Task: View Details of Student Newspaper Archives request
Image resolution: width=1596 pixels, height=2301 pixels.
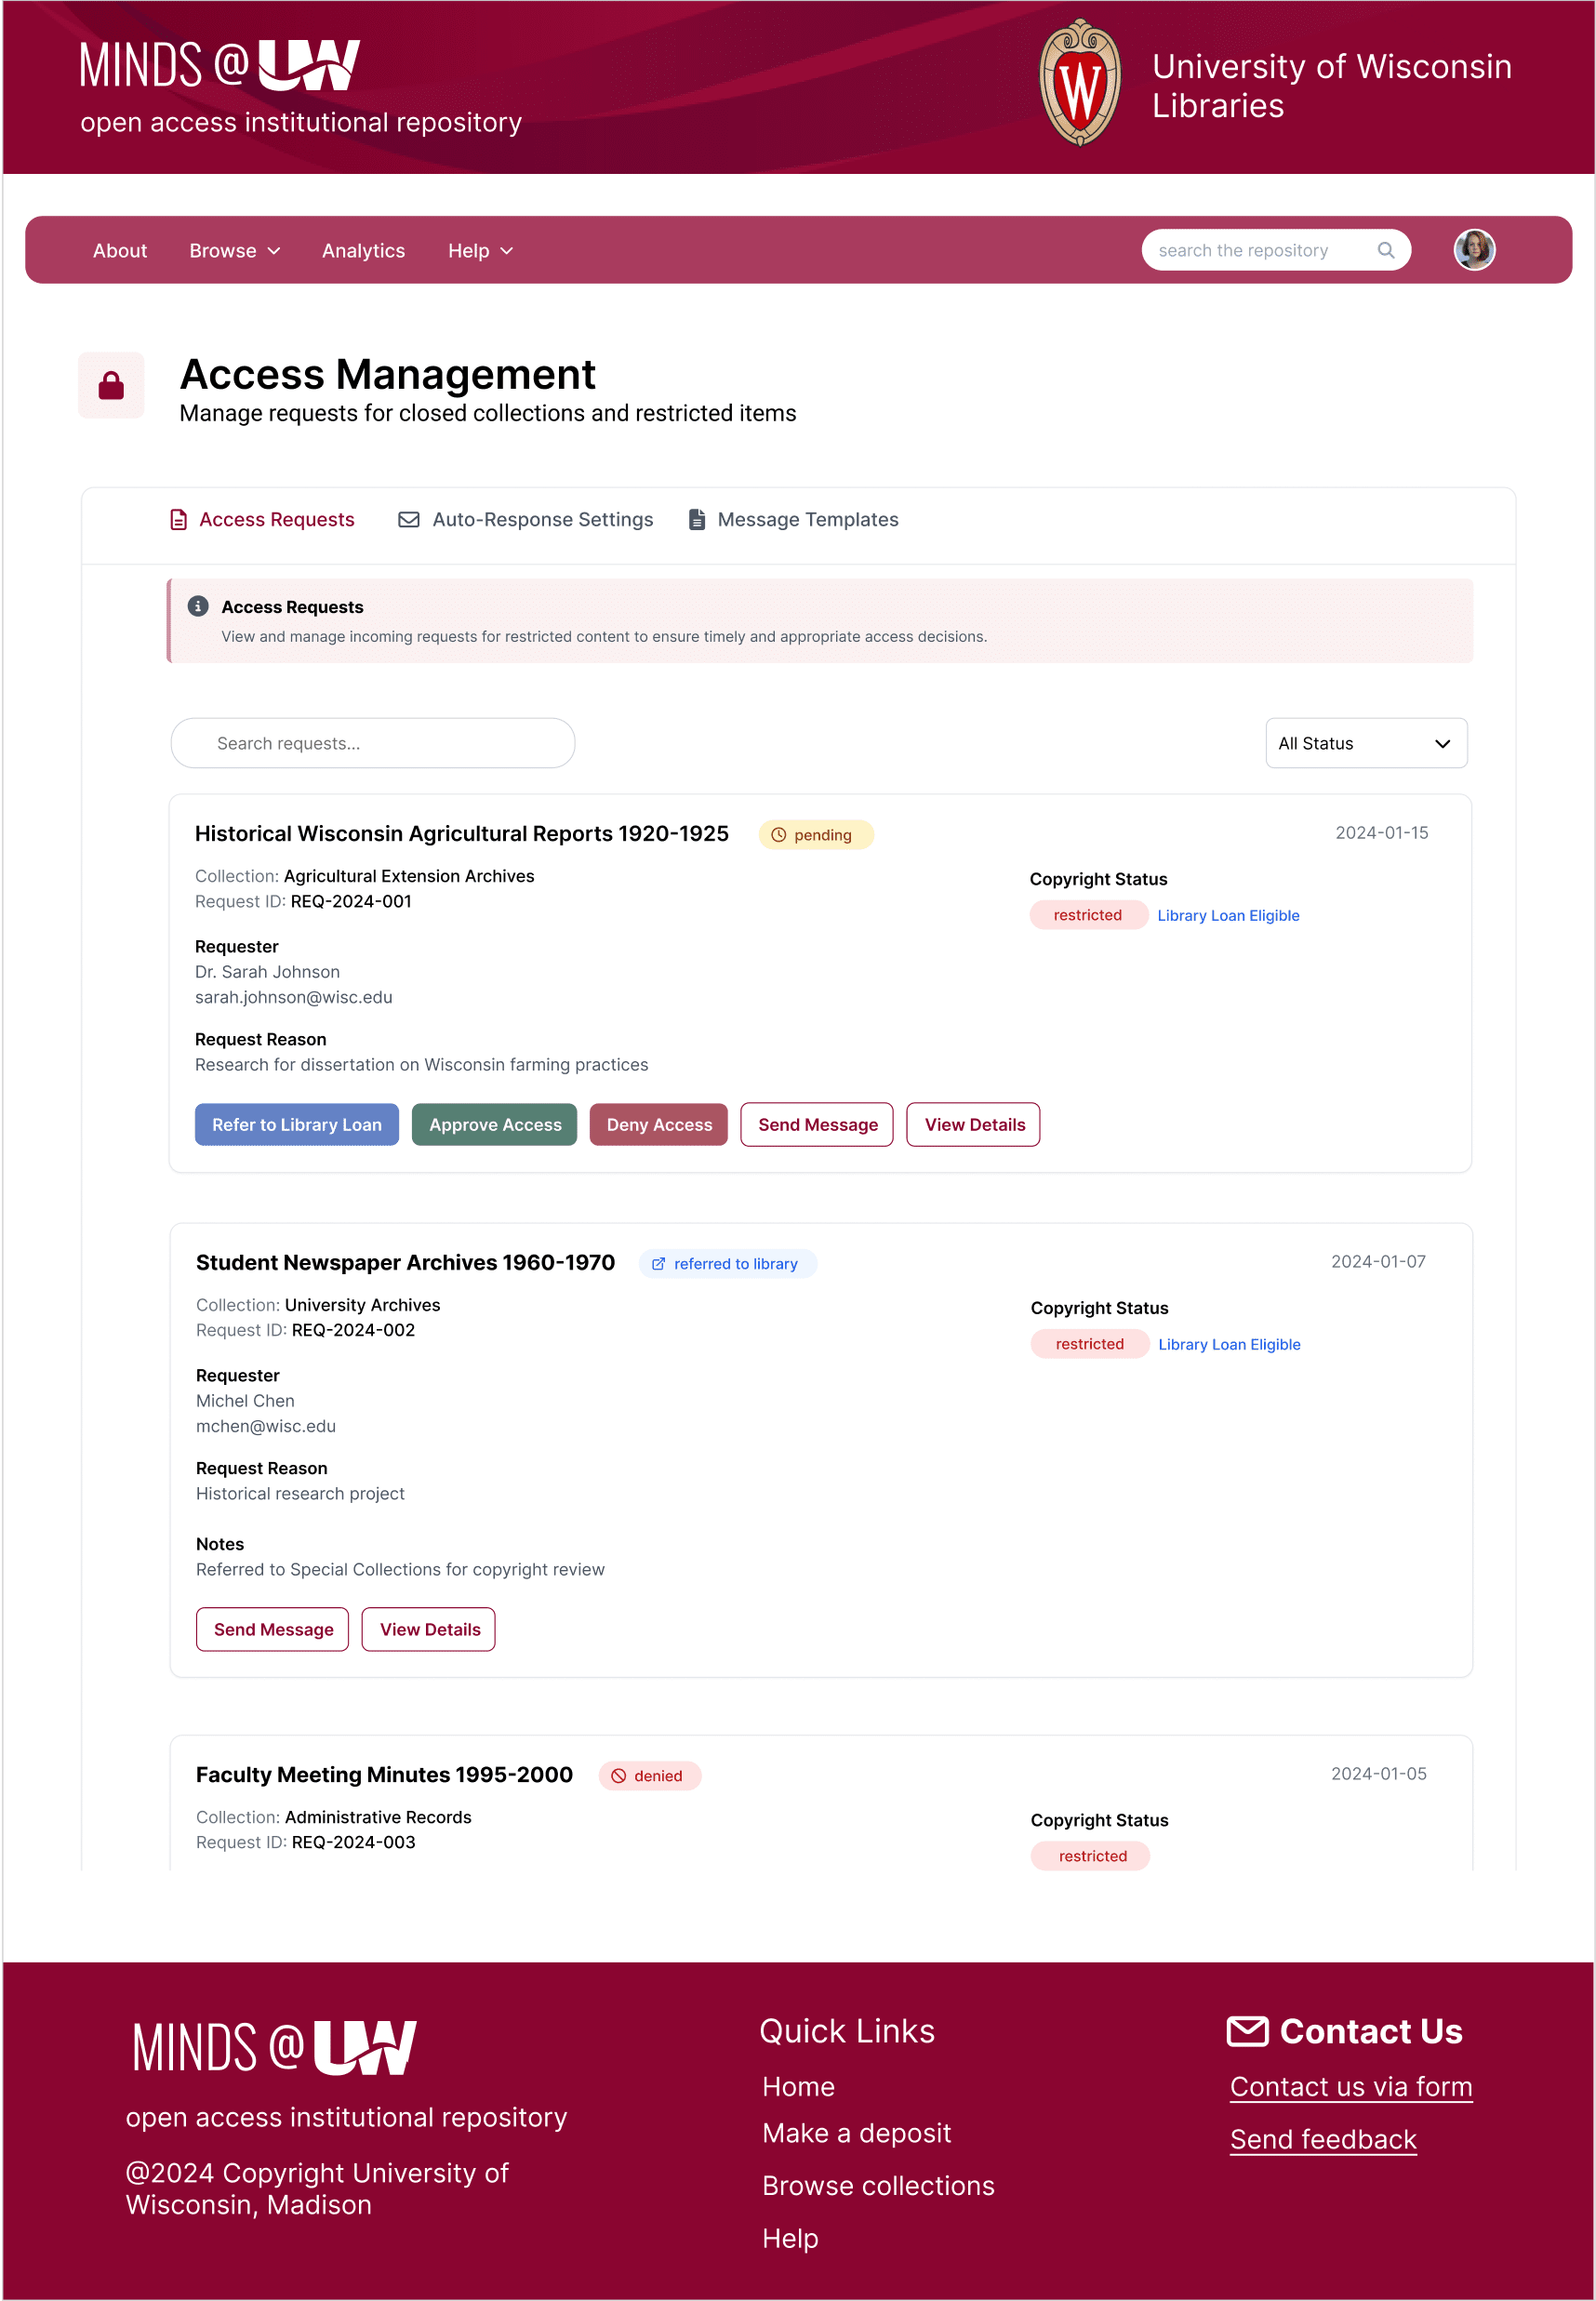Action: tap(429, 1629)
